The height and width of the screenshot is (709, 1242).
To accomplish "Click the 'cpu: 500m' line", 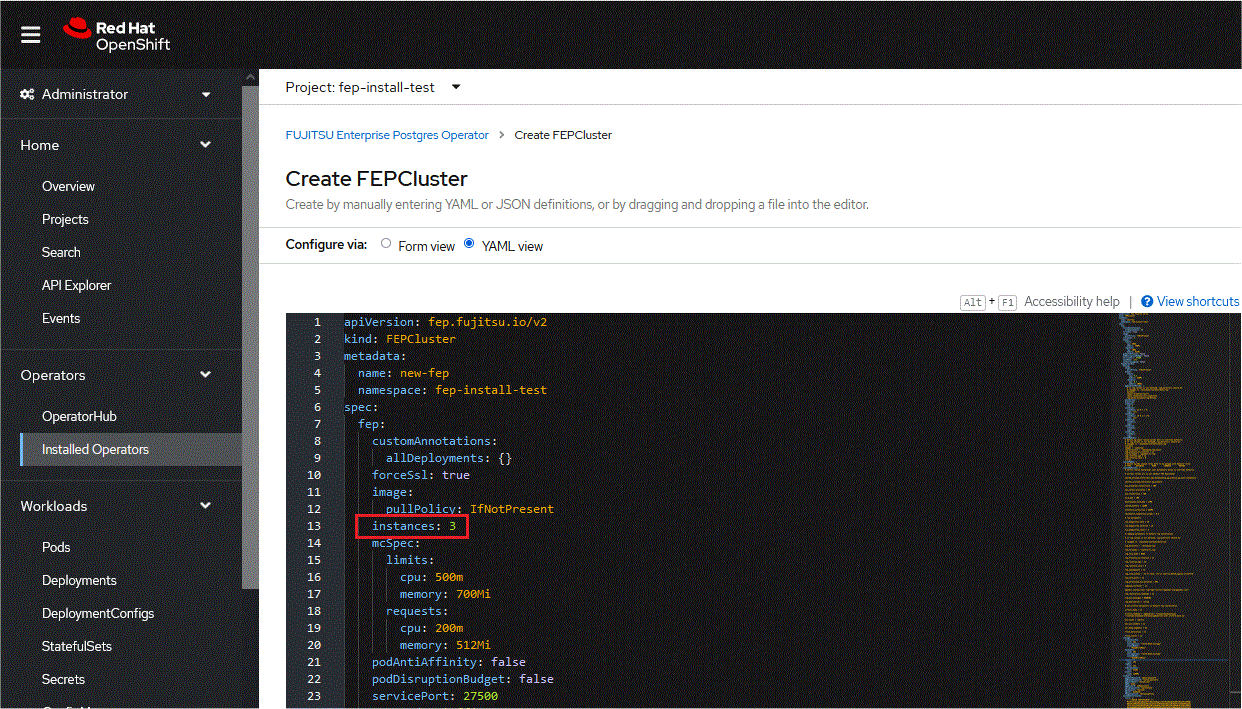I will point(431,577).
